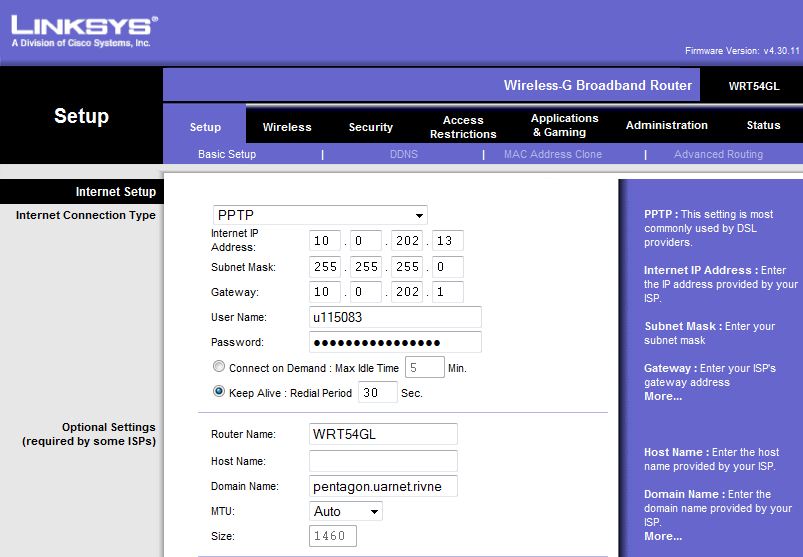
Task: Open the PPTP connection type dropdown
Action: pyautogui.click(x=320, y=215)
